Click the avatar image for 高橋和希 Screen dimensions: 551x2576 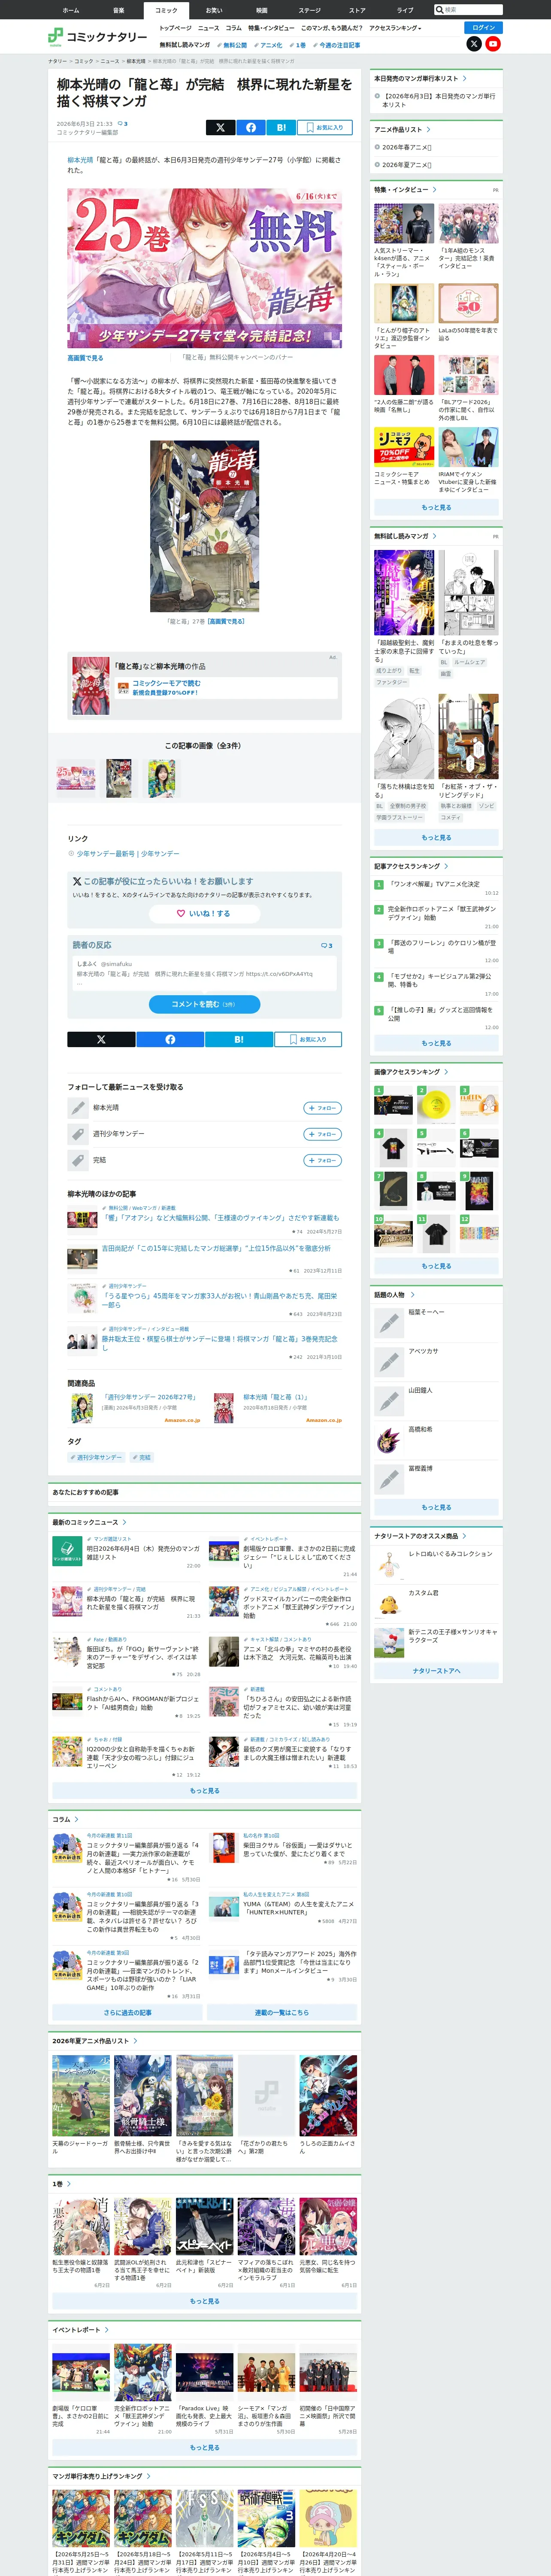pyautogui.click(x=389, y=1440)
